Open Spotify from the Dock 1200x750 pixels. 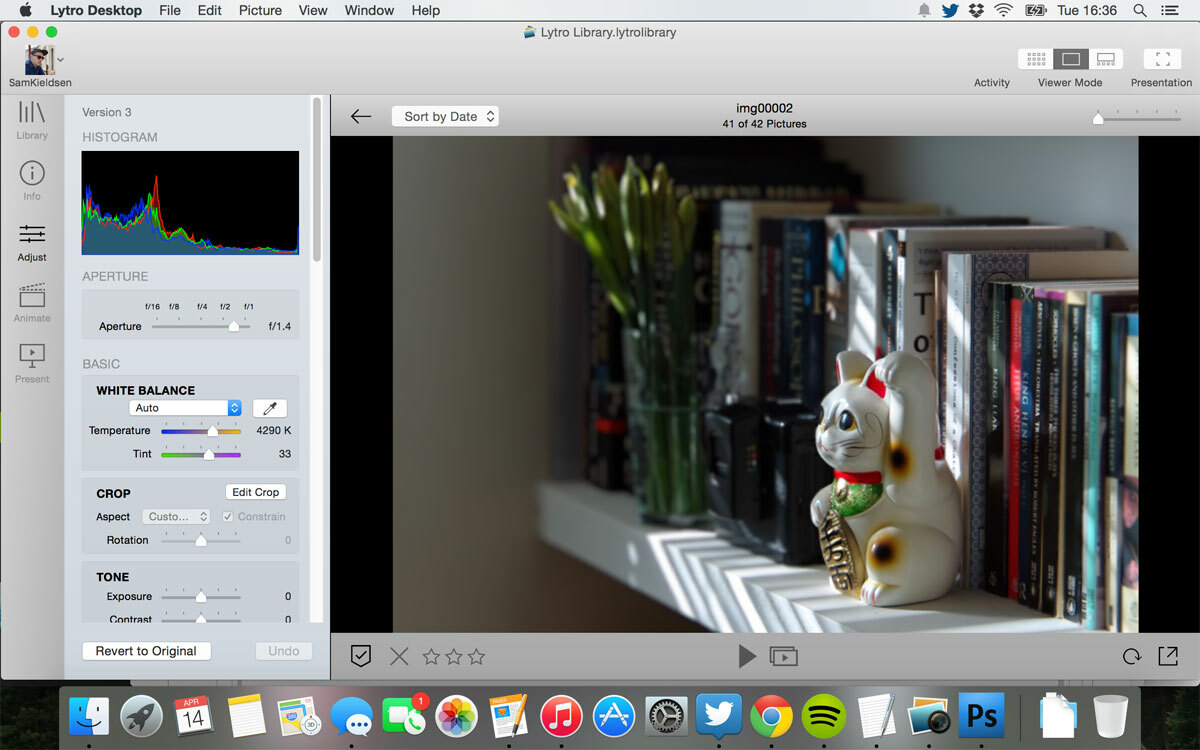tap(823, 716)
